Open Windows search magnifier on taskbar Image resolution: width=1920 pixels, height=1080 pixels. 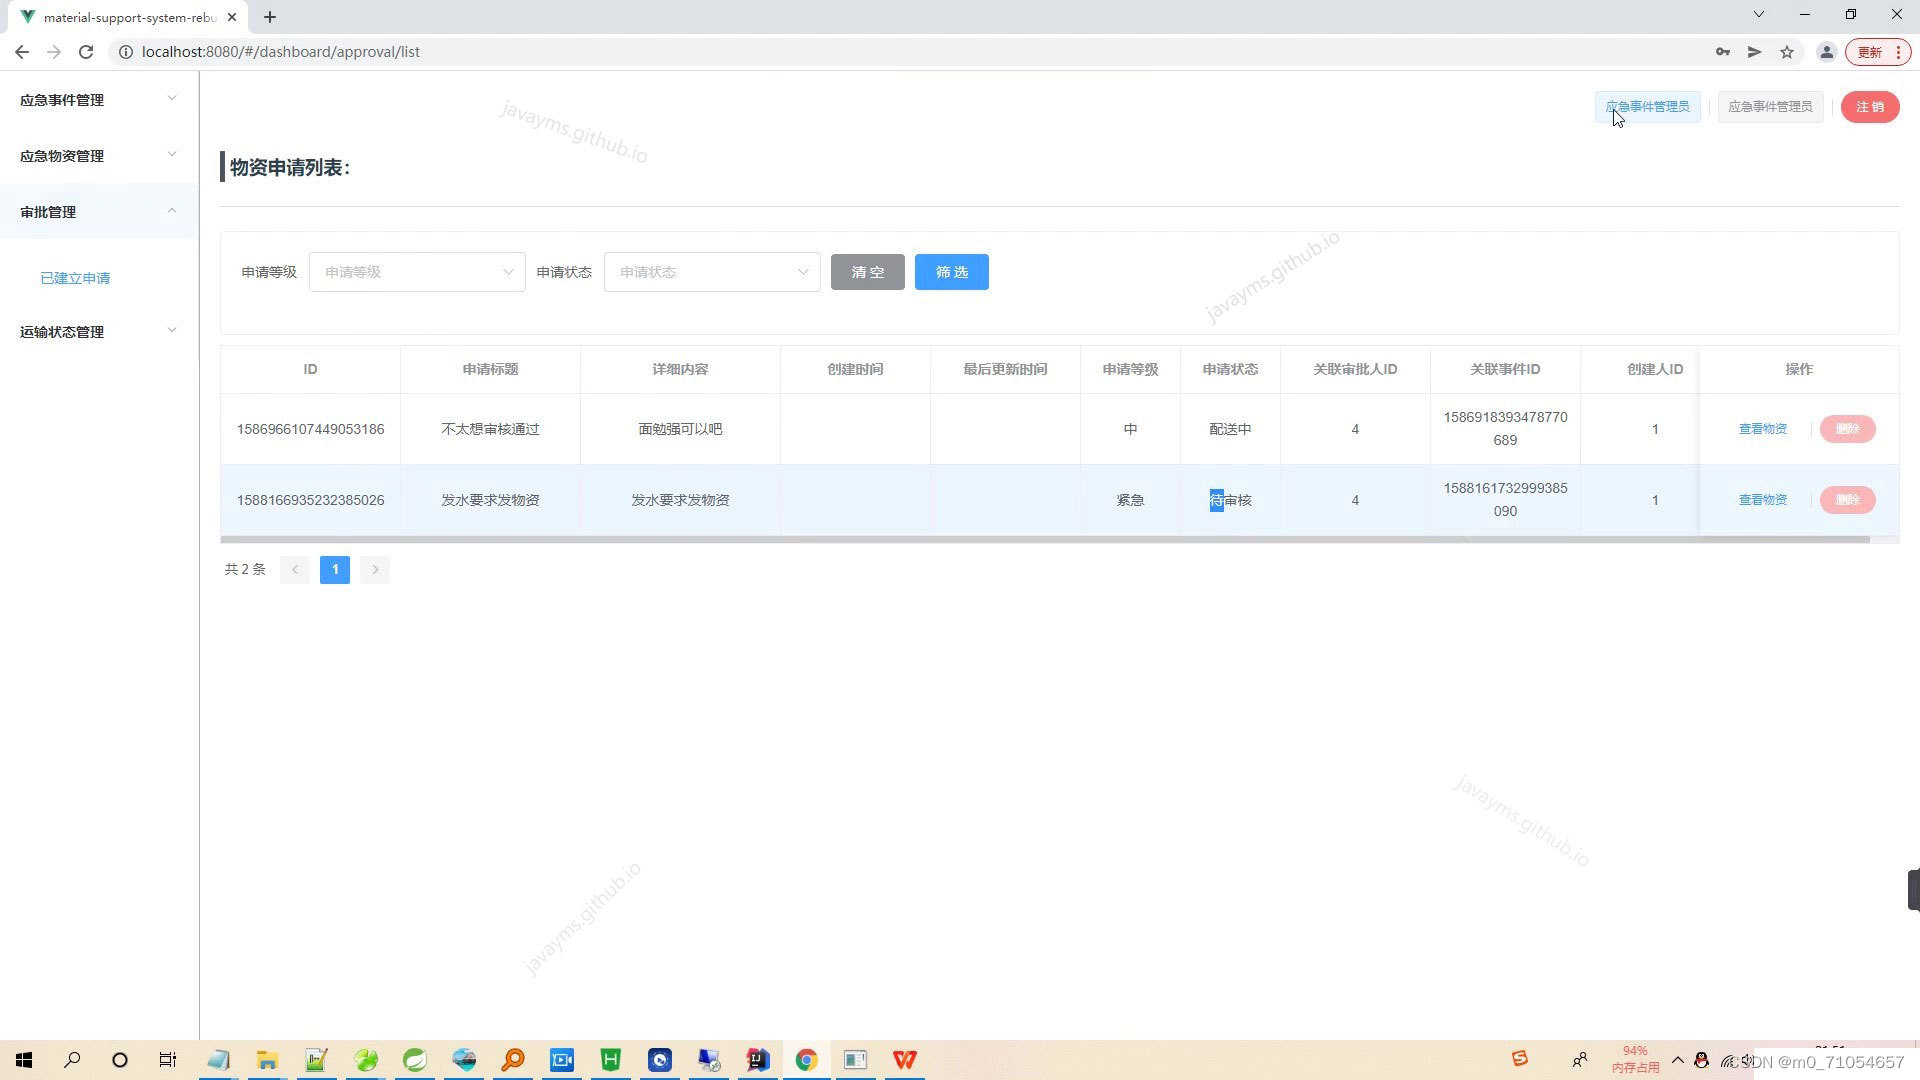[72, 1060]
